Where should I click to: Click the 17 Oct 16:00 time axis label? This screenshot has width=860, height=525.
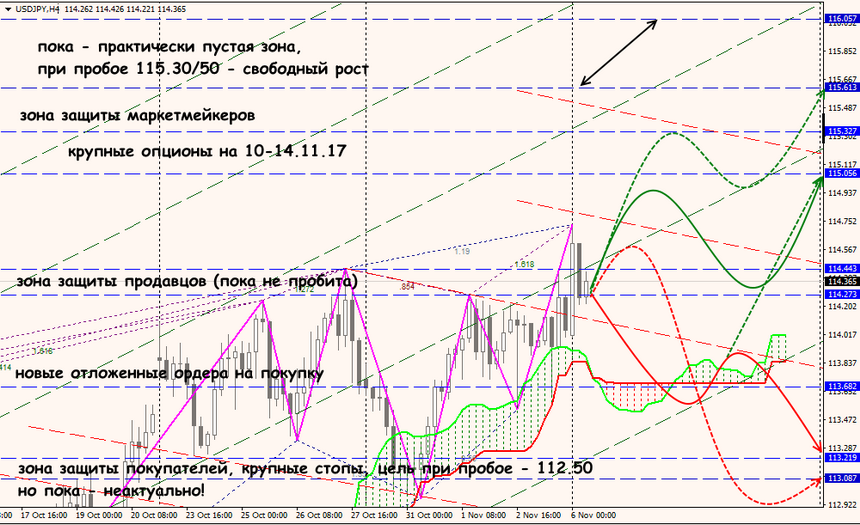point(44,516)
